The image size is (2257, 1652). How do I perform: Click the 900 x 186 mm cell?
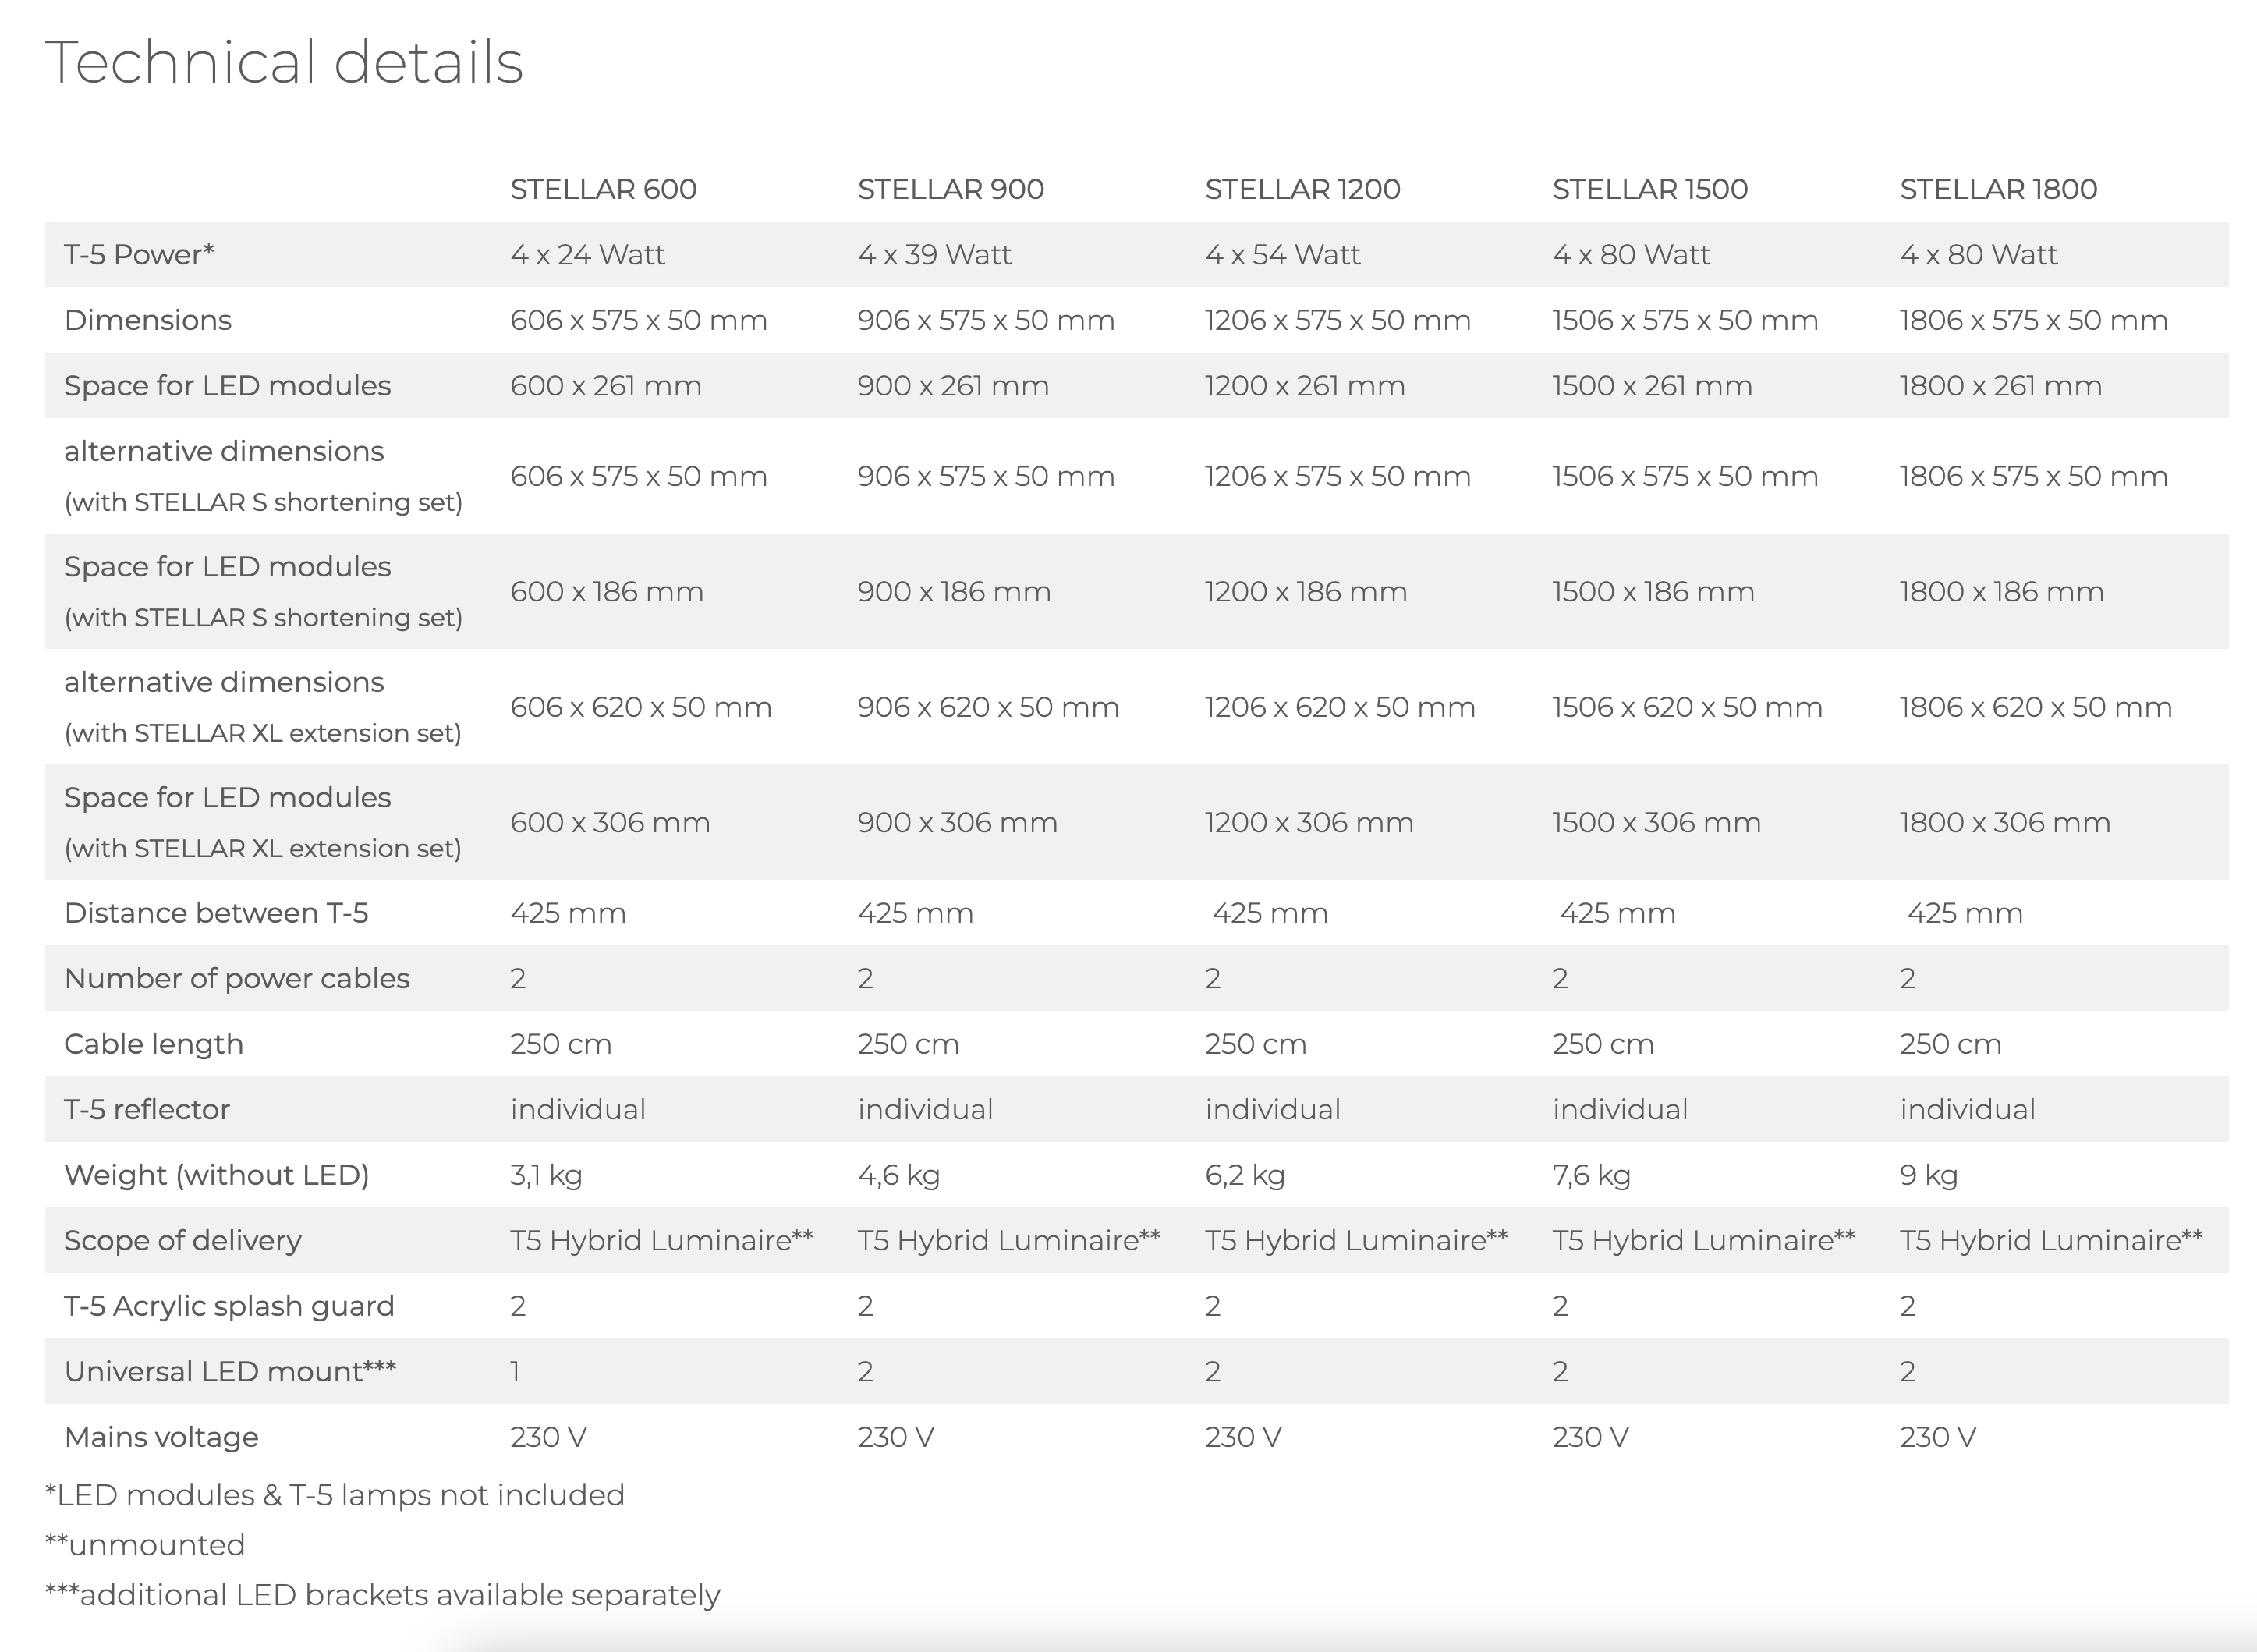(x=953, y=592)
